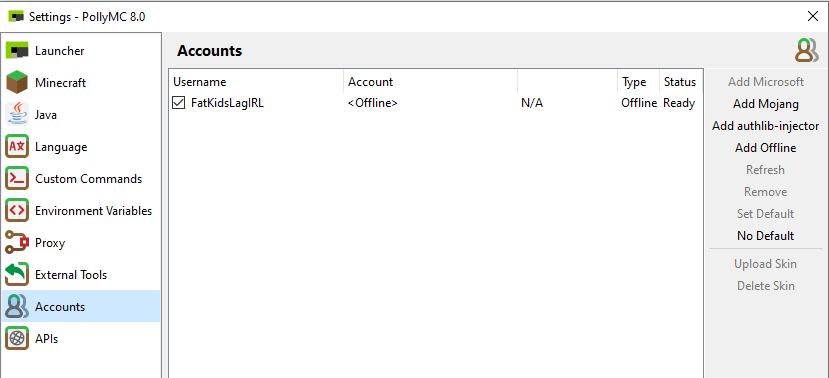
Task: Click the Delete Skin button
Action: [x=766, y=286]
